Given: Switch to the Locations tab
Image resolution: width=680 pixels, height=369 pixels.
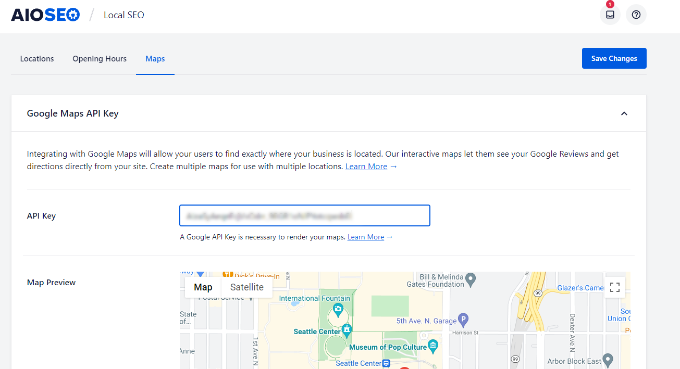Looking at the screenshot, I should pyautogui.click(x=37, y=59).
